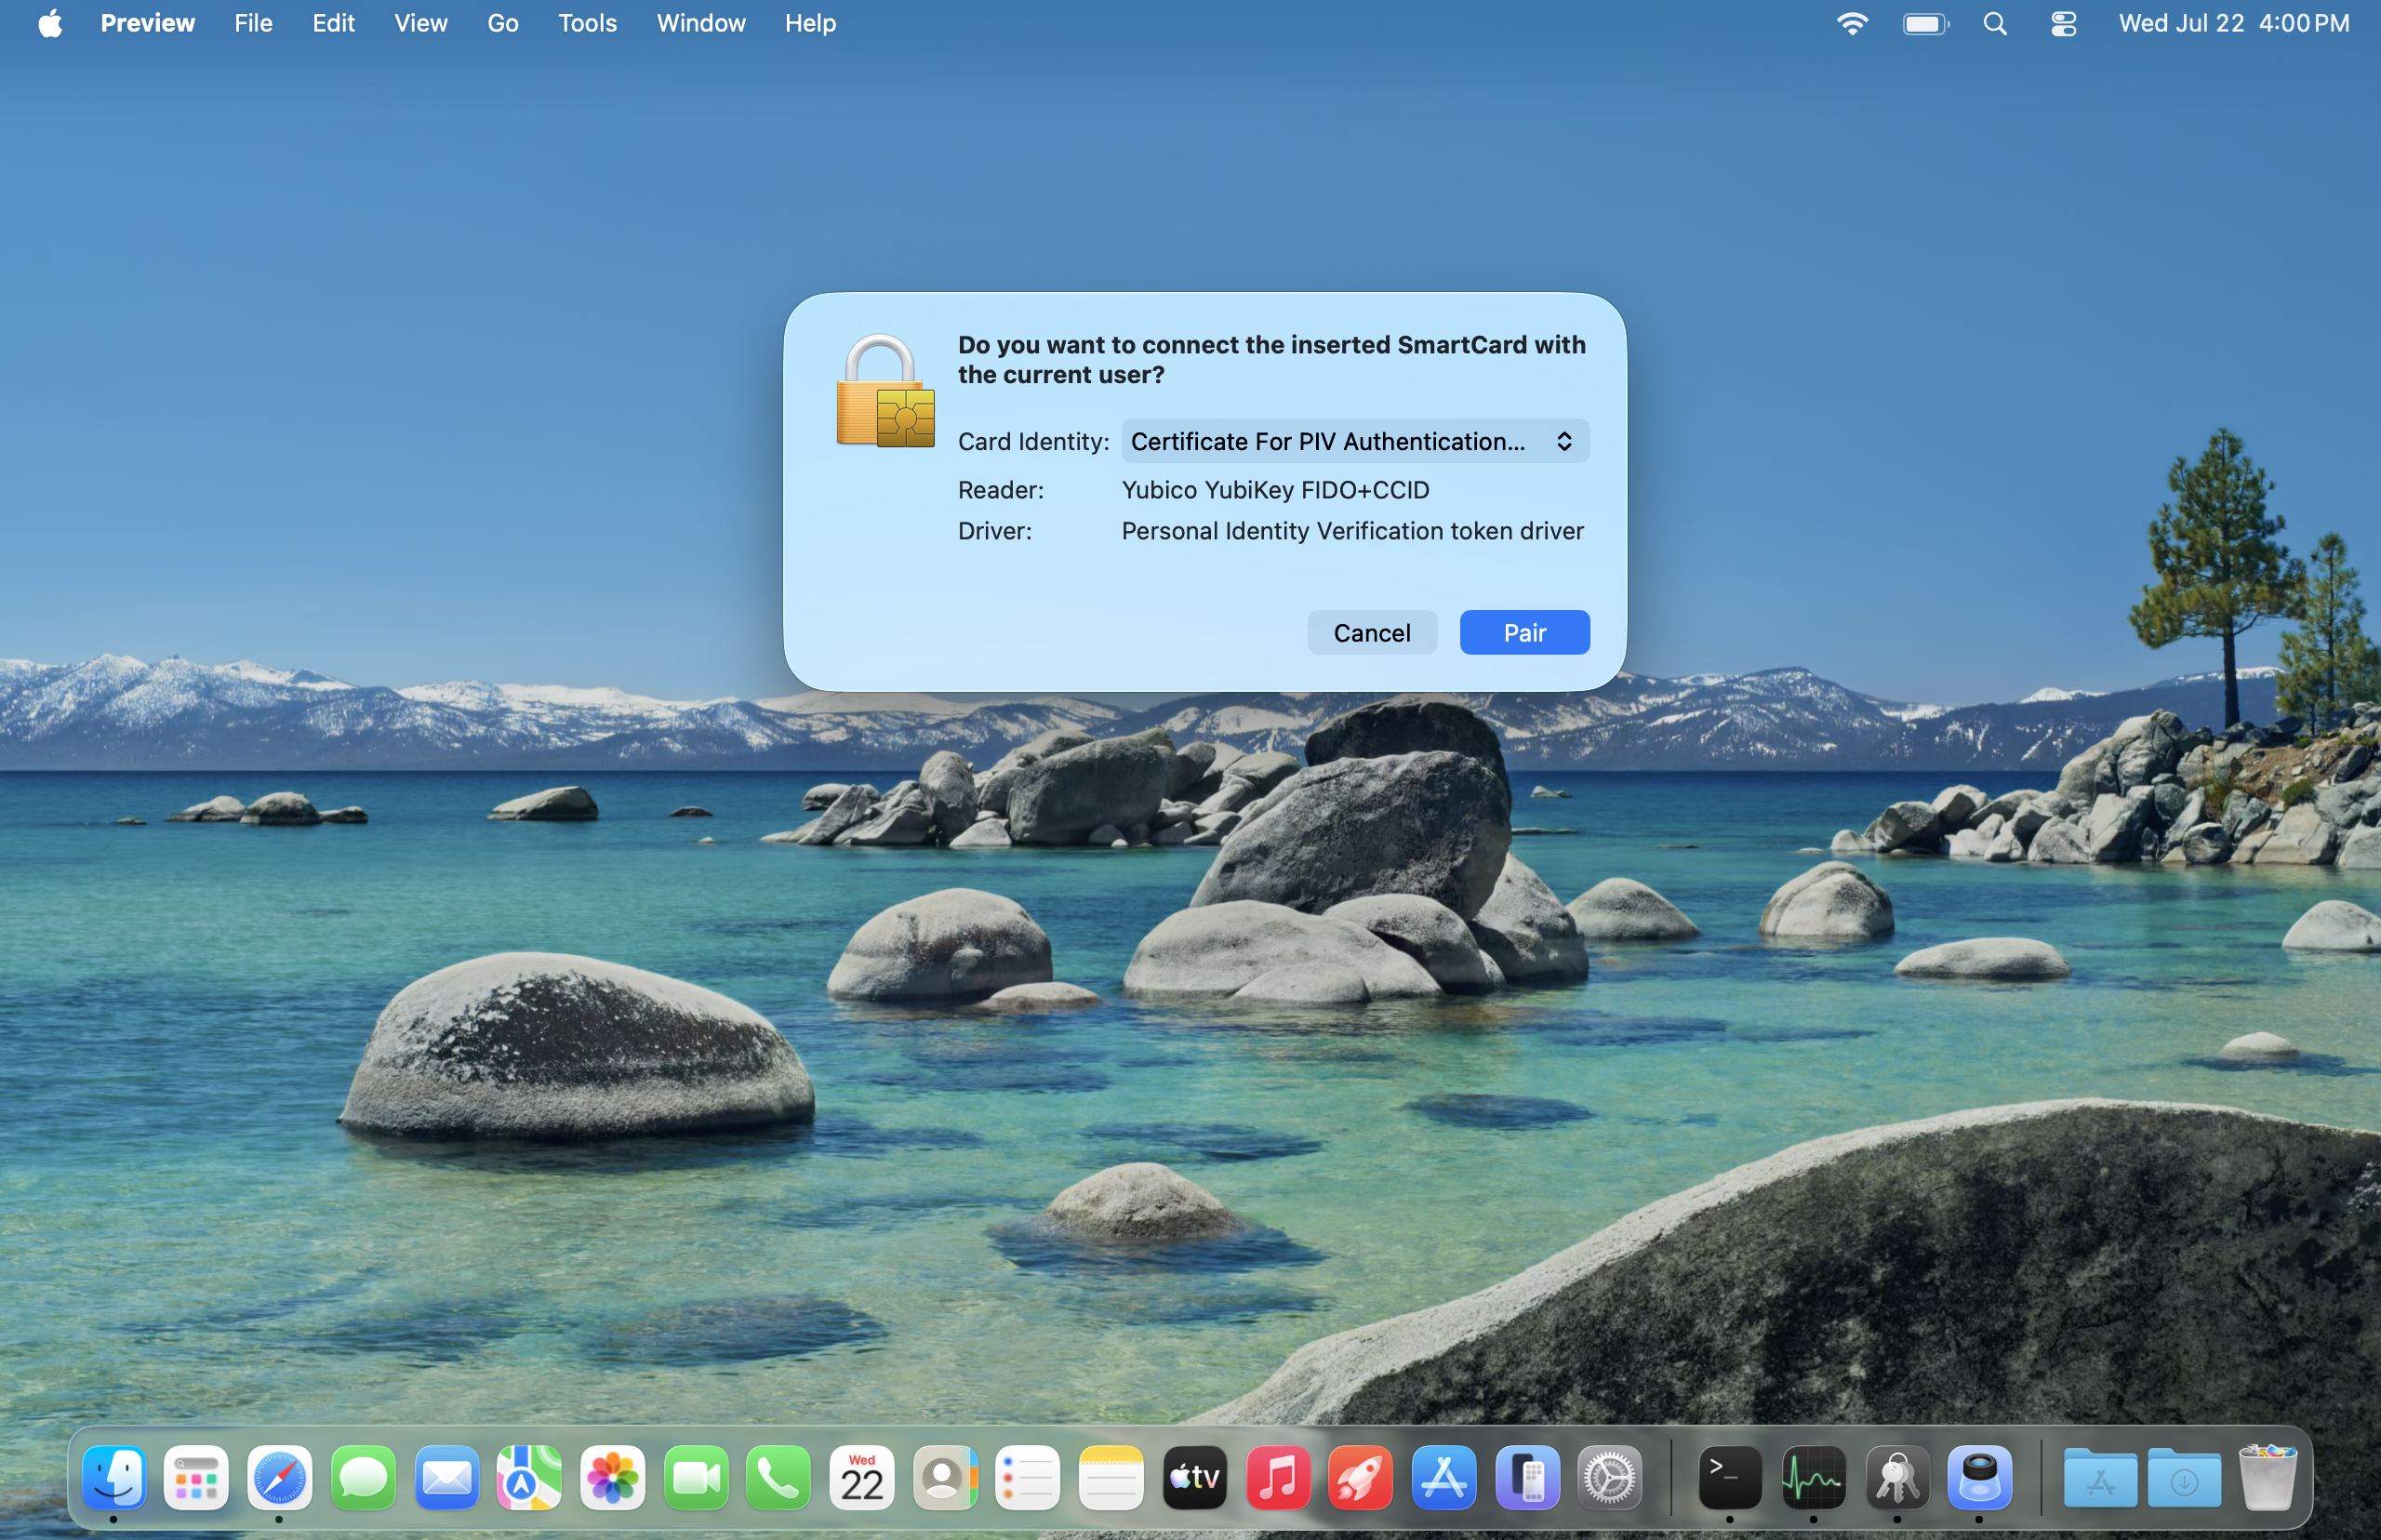Open Mail from the Dock
Screen dimensions: 2381x1540
[x=446, y=1477]
